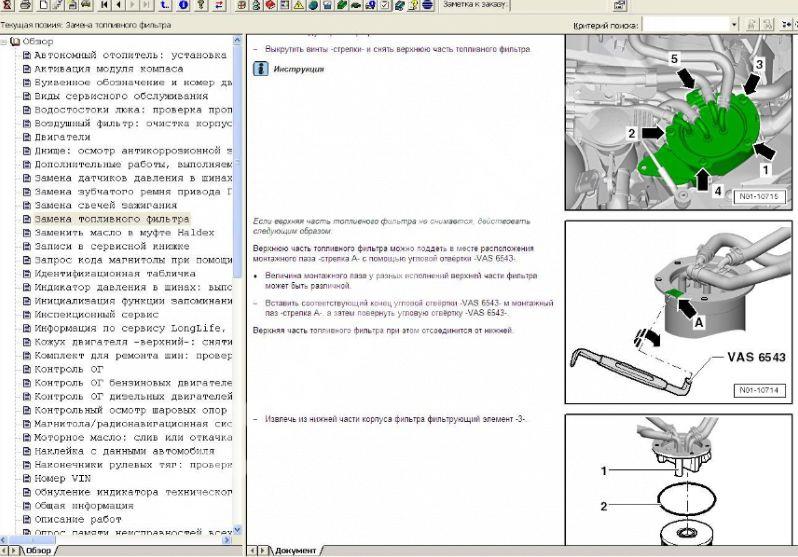Image resolution: width=798 pixels, height=557 pixels.
Task: Click the tree panel scroll-down arrow
Action: point(237,533)
